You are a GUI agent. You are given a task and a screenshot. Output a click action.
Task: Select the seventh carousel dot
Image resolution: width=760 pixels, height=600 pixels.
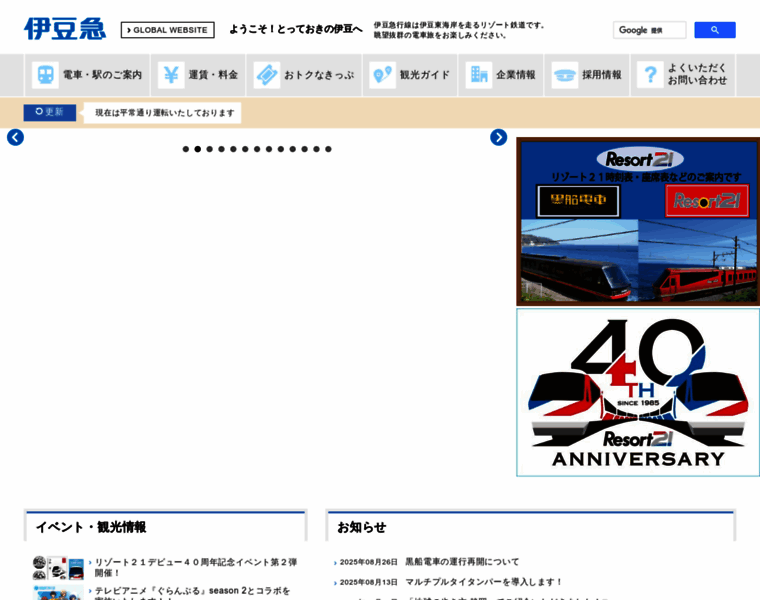(257, 149)
